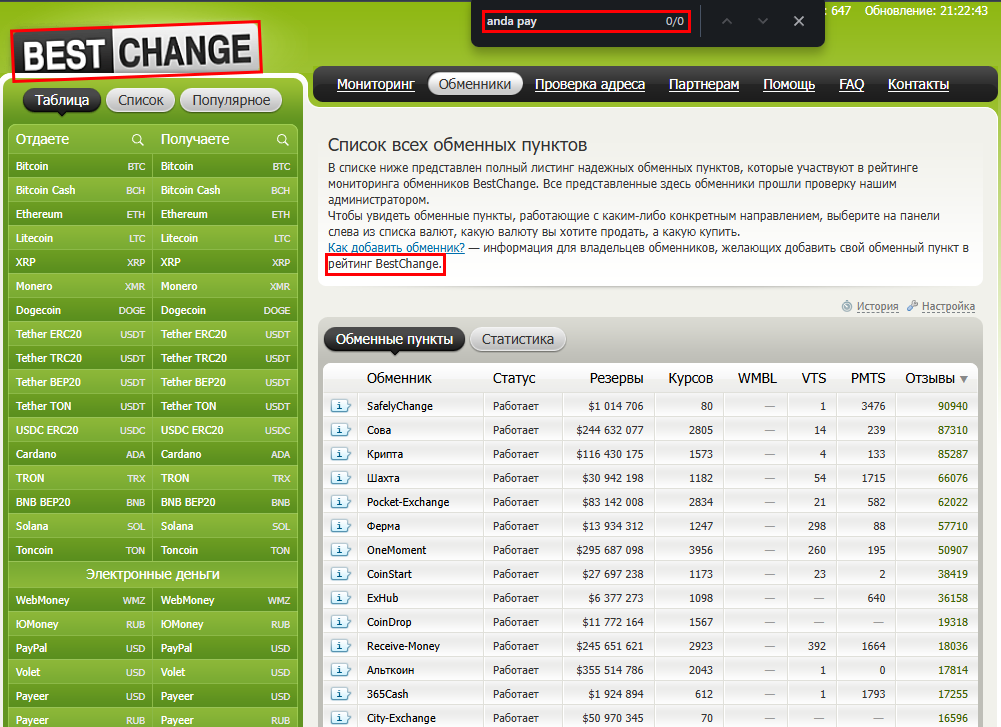Open the Настройка link

(947, 306)
